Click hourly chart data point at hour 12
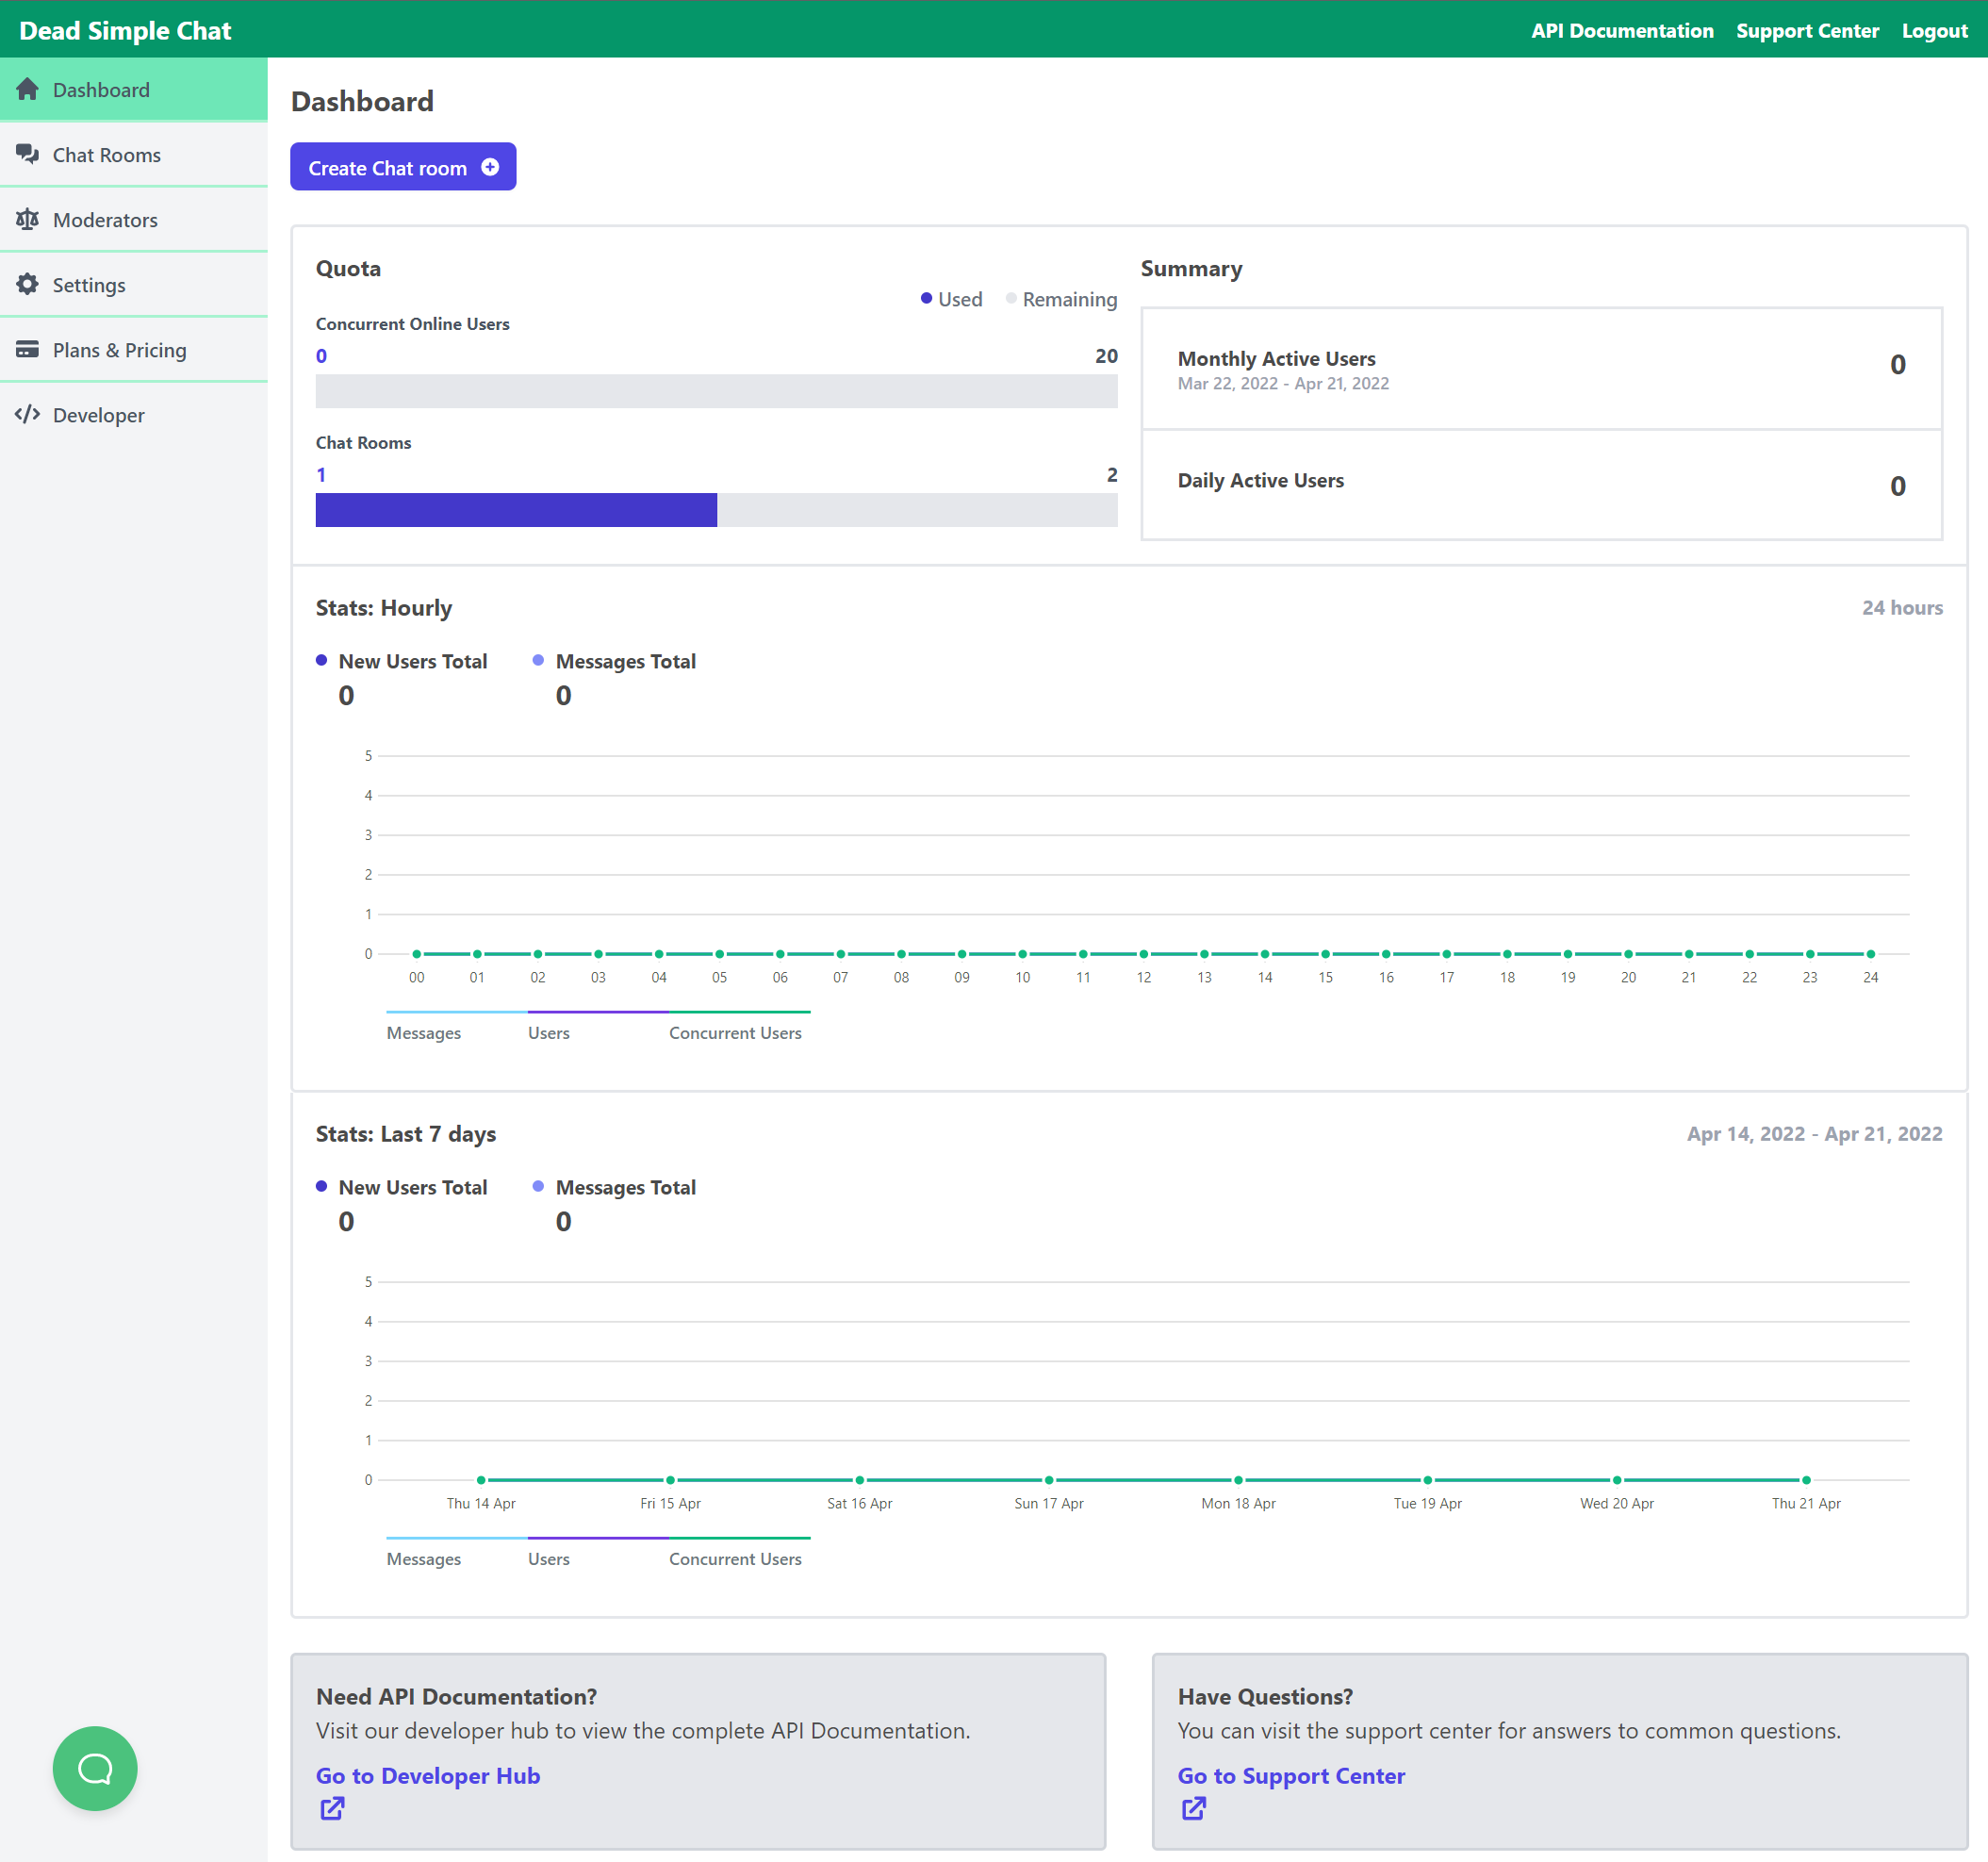This screenshot has height=1862, width=1988. [x=1143, y=954]
